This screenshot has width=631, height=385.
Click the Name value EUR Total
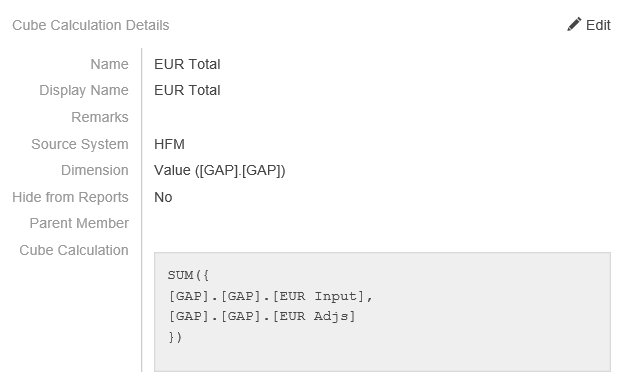(x=187, y=64)
